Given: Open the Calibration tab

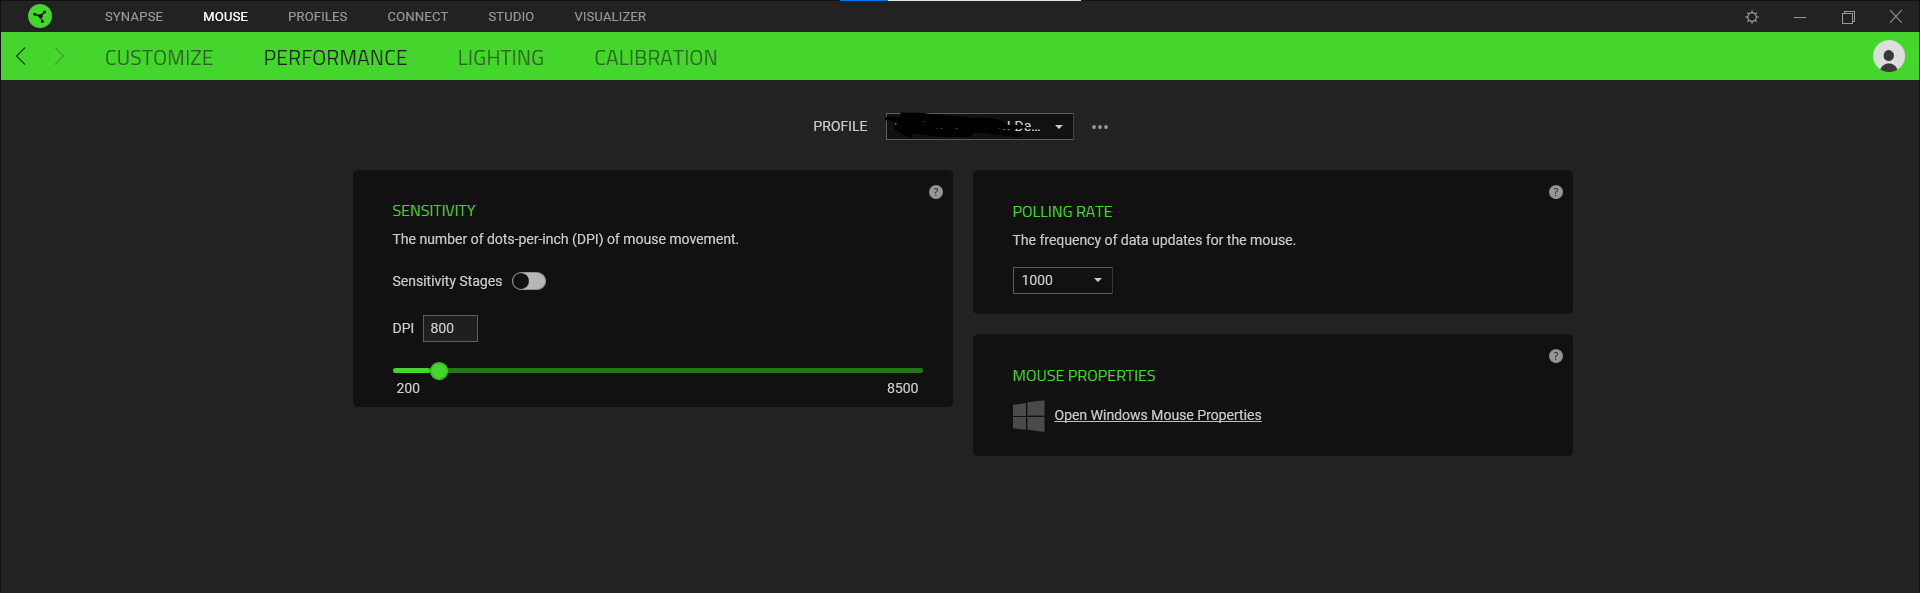Looking at the screenshot, I should click(655, 58).
